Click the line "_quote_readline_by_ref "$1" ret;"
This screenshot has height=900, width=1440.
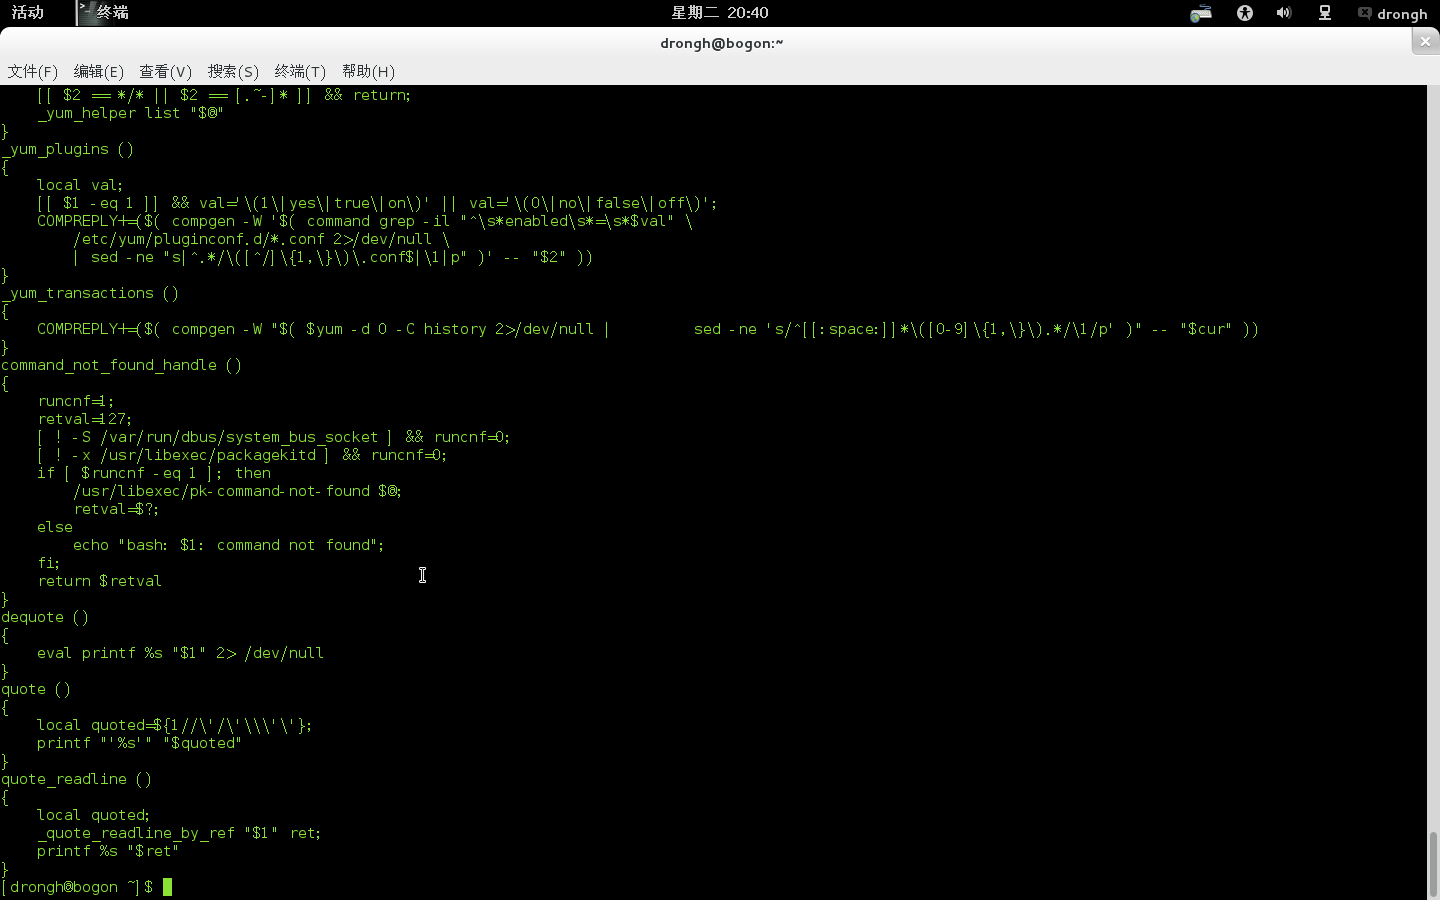click(x=179, y=833)
